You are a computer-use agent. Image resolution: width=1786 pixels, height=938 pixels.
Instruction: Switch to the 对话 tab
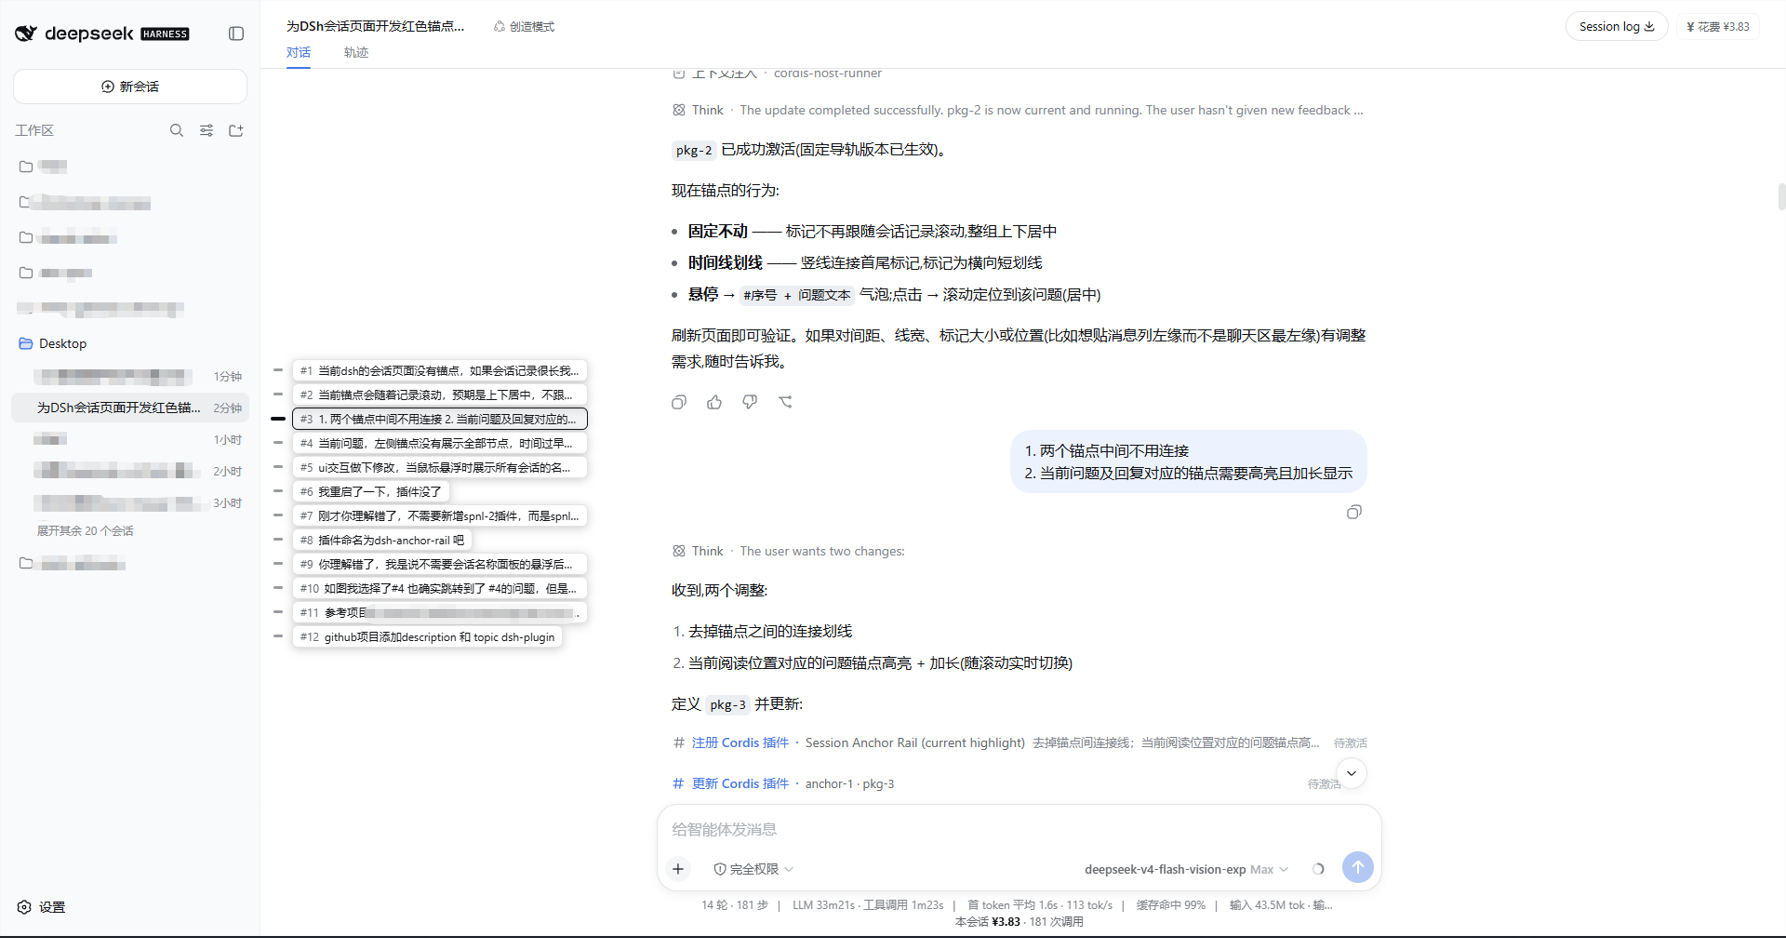(x=298, y=53)
